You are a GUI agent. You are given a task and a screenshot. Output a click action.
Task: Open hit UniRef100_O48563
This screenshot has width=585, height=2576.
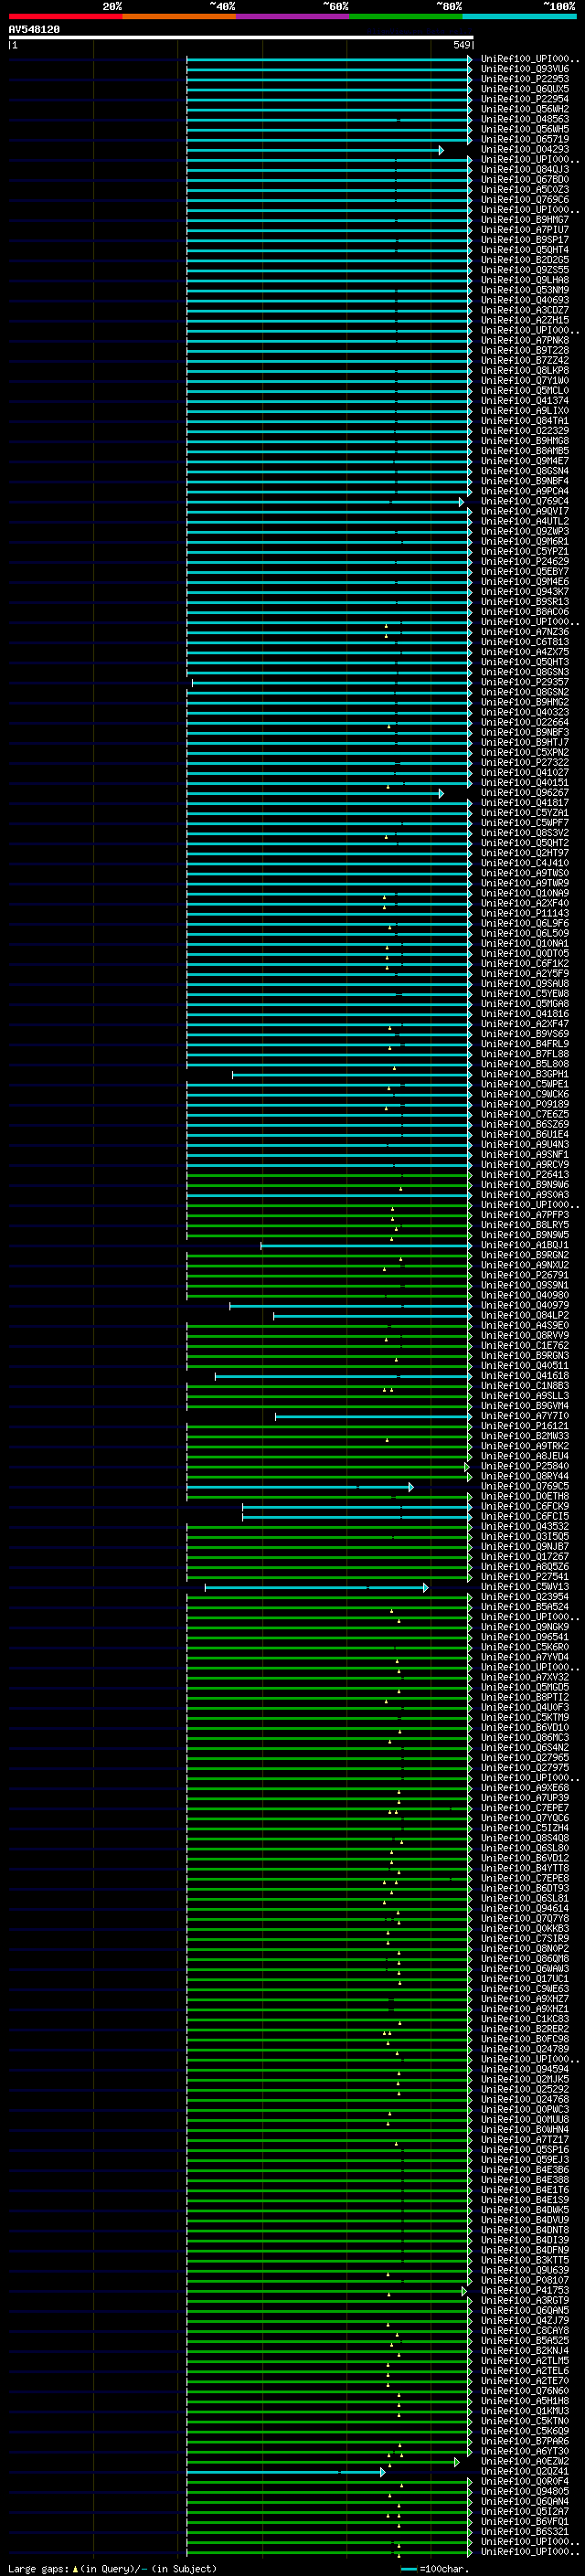click(x=525, y=119)
